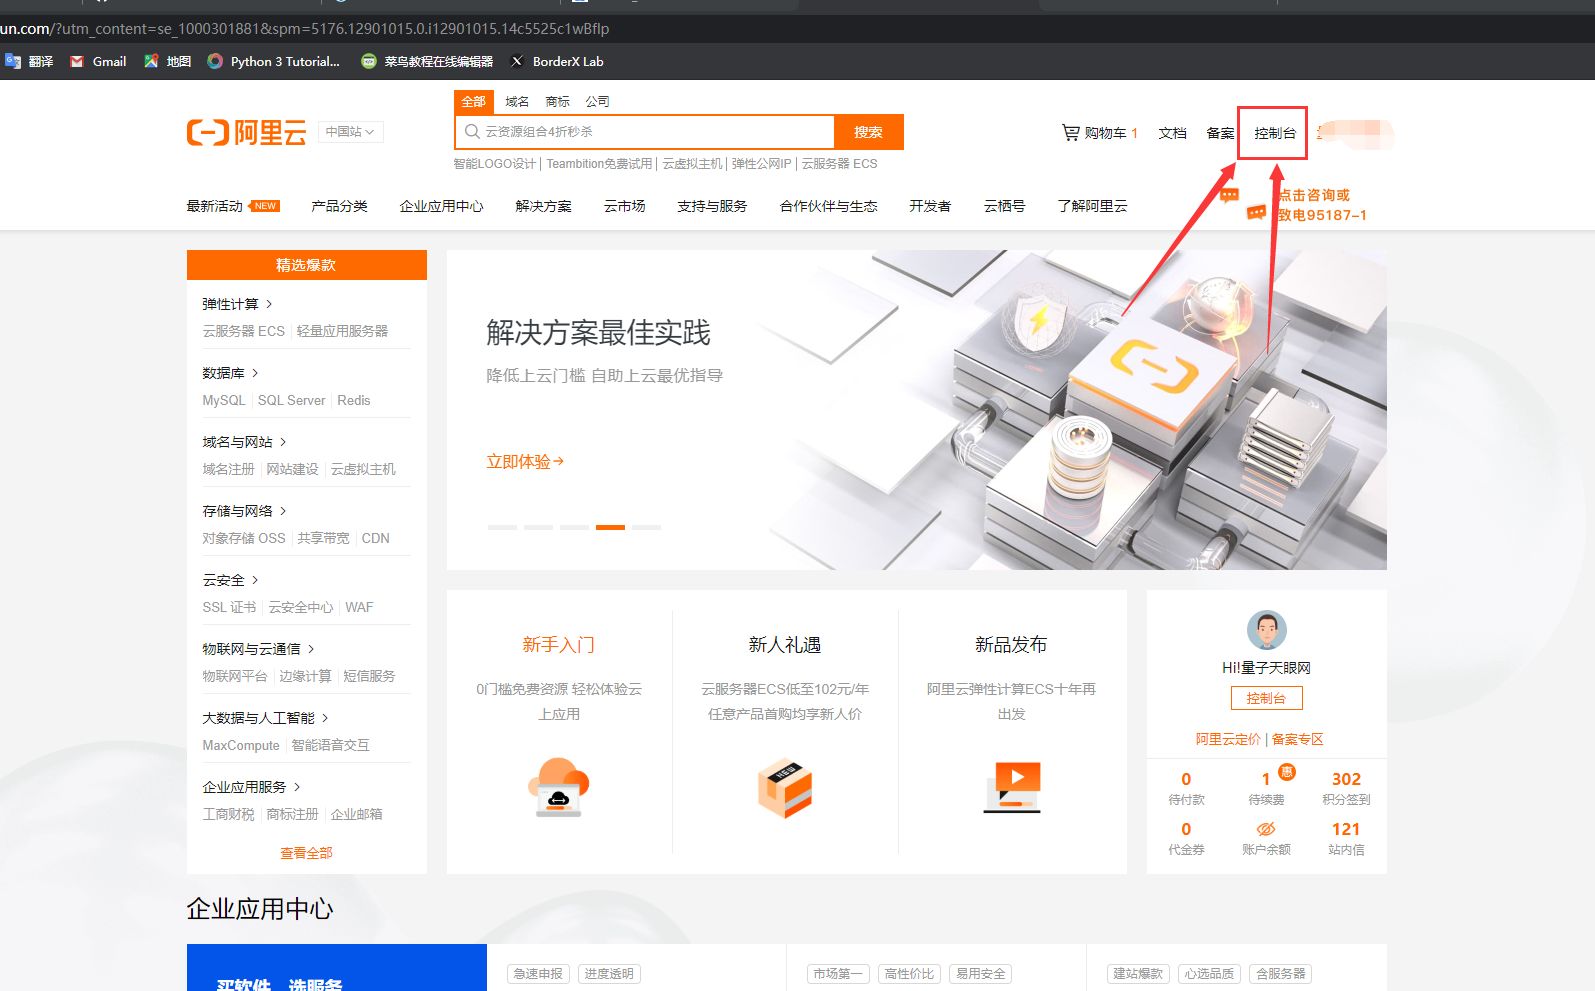Open 对象存储 OSS link

[x=244, y=538]
